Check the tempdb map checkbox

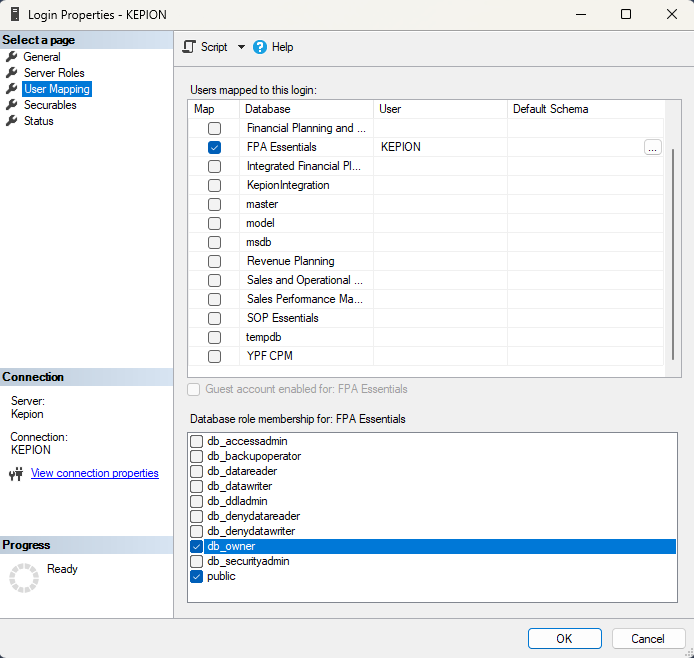[214, 338]
